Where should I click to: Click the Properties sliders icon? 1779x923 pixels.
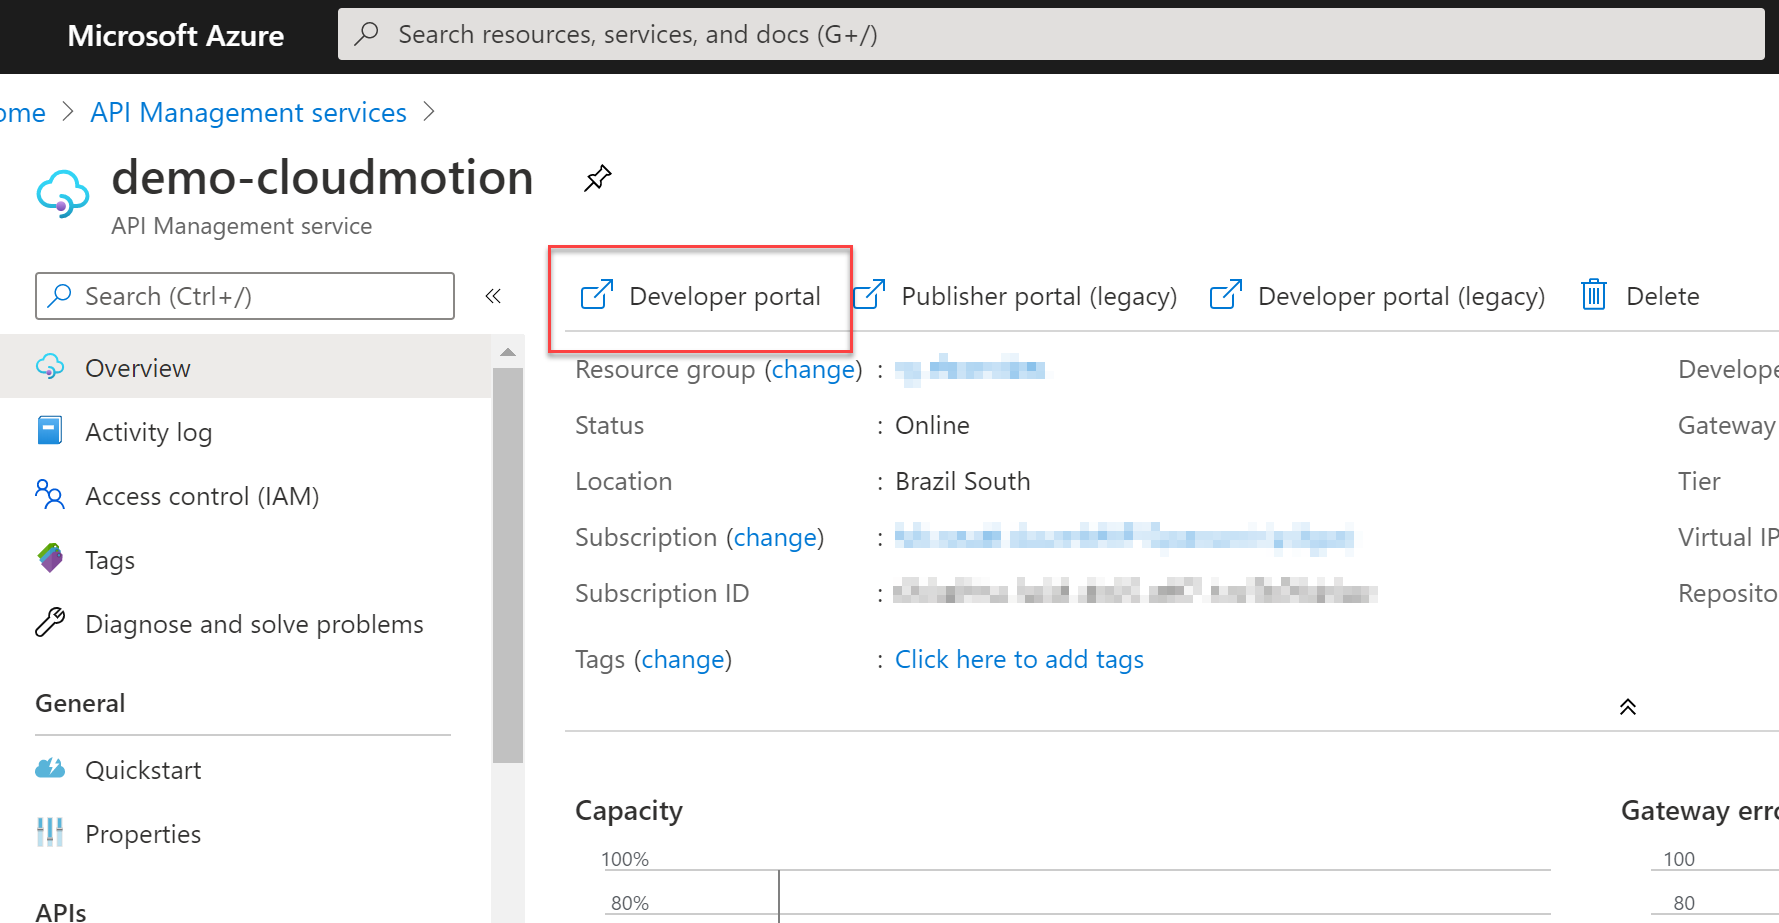click(50, 832)
